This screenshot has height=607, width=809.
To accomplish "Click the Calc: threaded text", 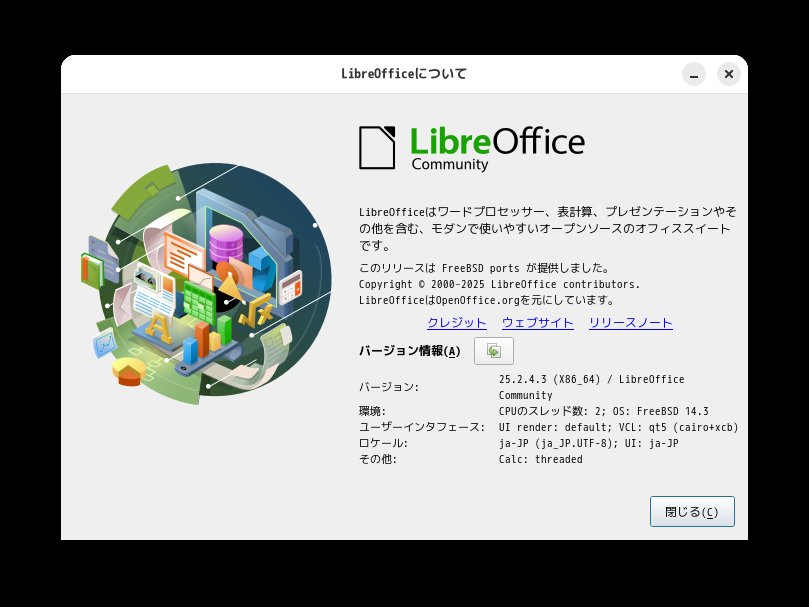I will (x=540, y=459).
